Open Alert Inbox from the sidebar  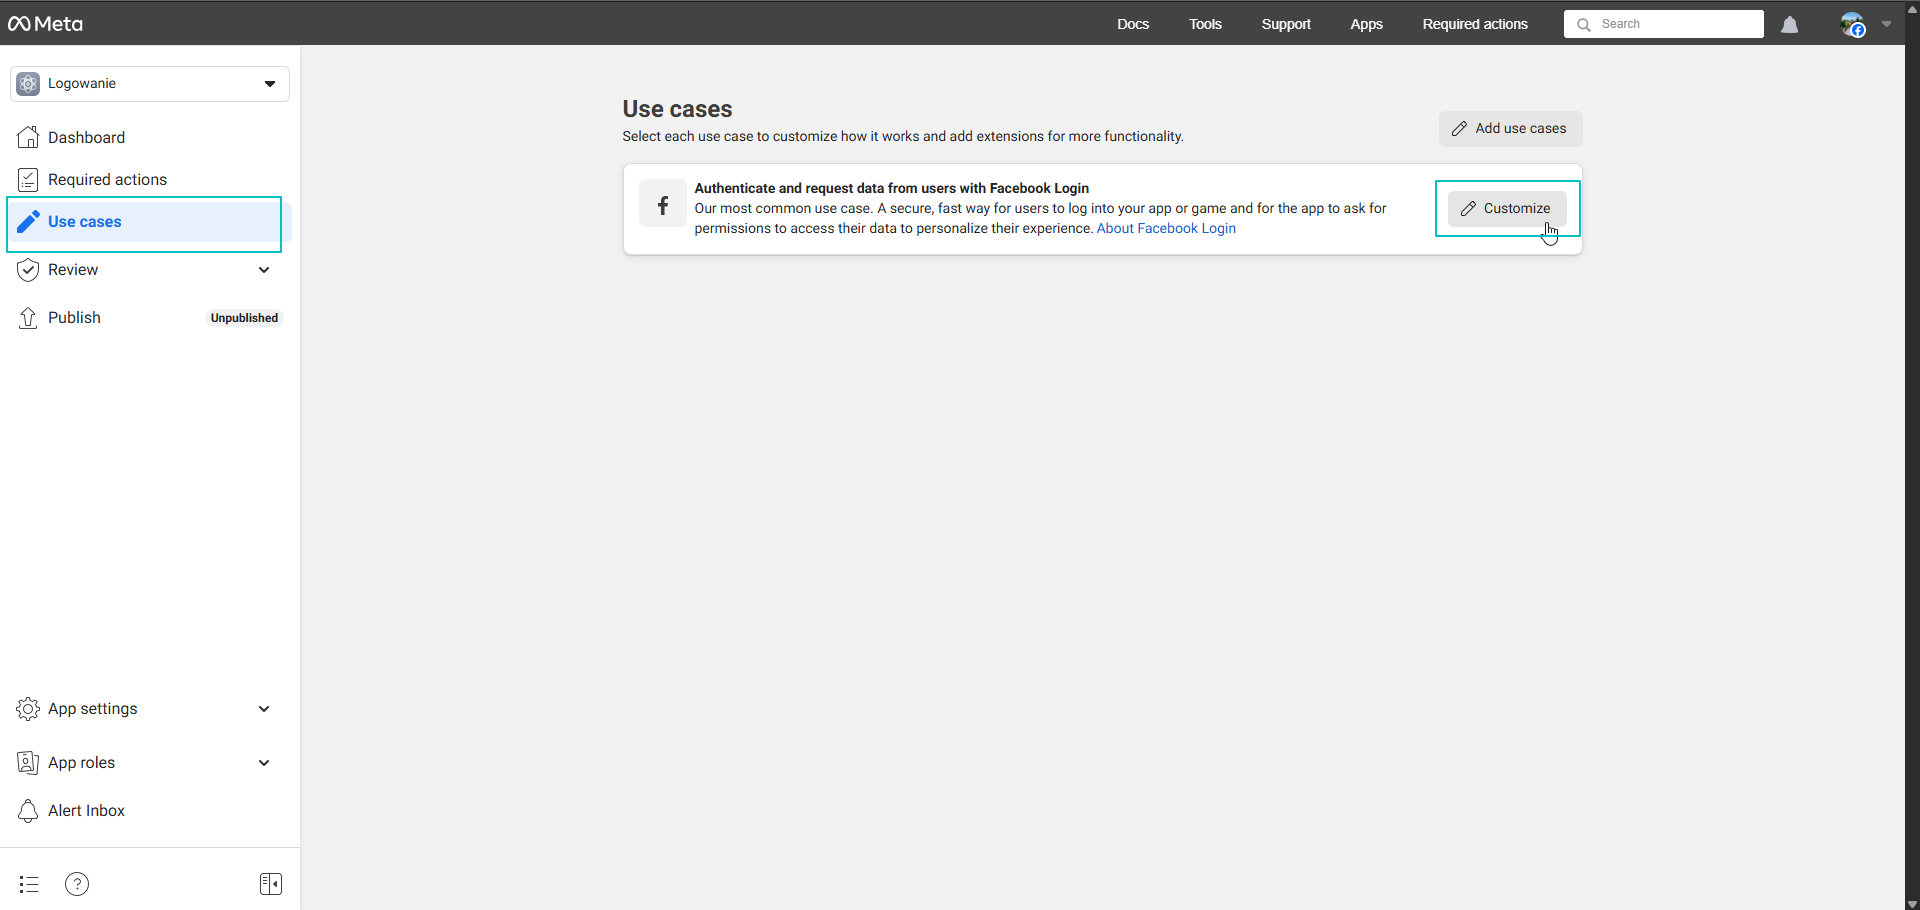[86, 811]
